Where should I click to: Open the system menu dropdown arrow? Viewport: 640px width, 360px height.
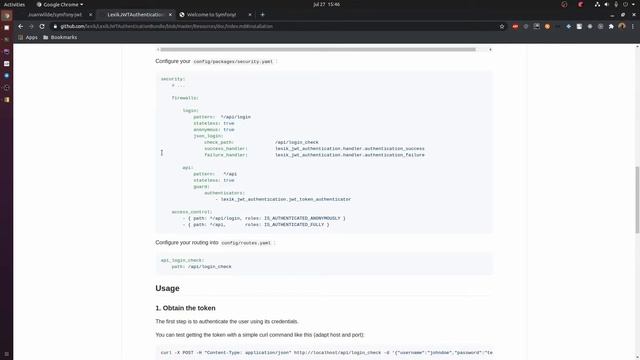coord(634,4)
